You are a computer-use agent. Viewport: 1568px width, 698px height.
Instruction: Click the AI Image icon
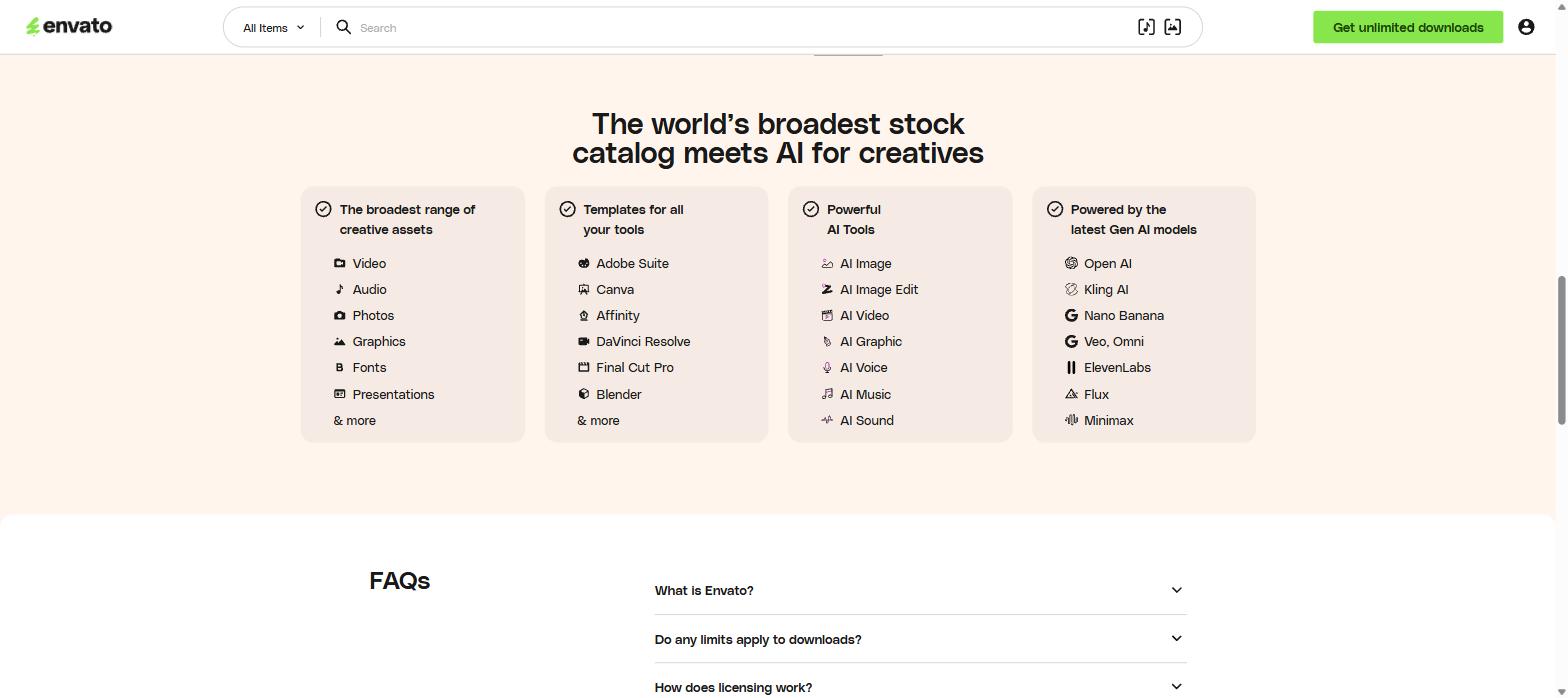tap(827, 263)
